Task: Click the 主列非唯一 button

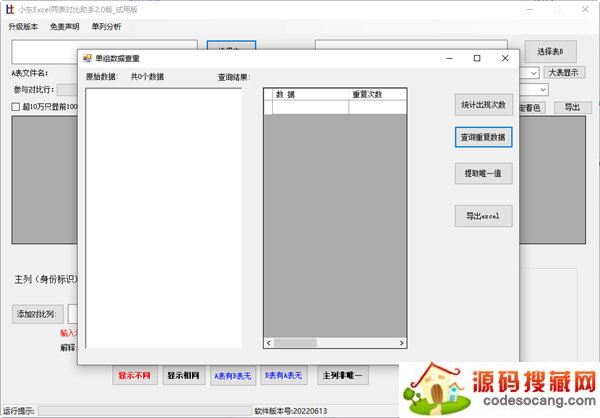Action: [342, 376]
